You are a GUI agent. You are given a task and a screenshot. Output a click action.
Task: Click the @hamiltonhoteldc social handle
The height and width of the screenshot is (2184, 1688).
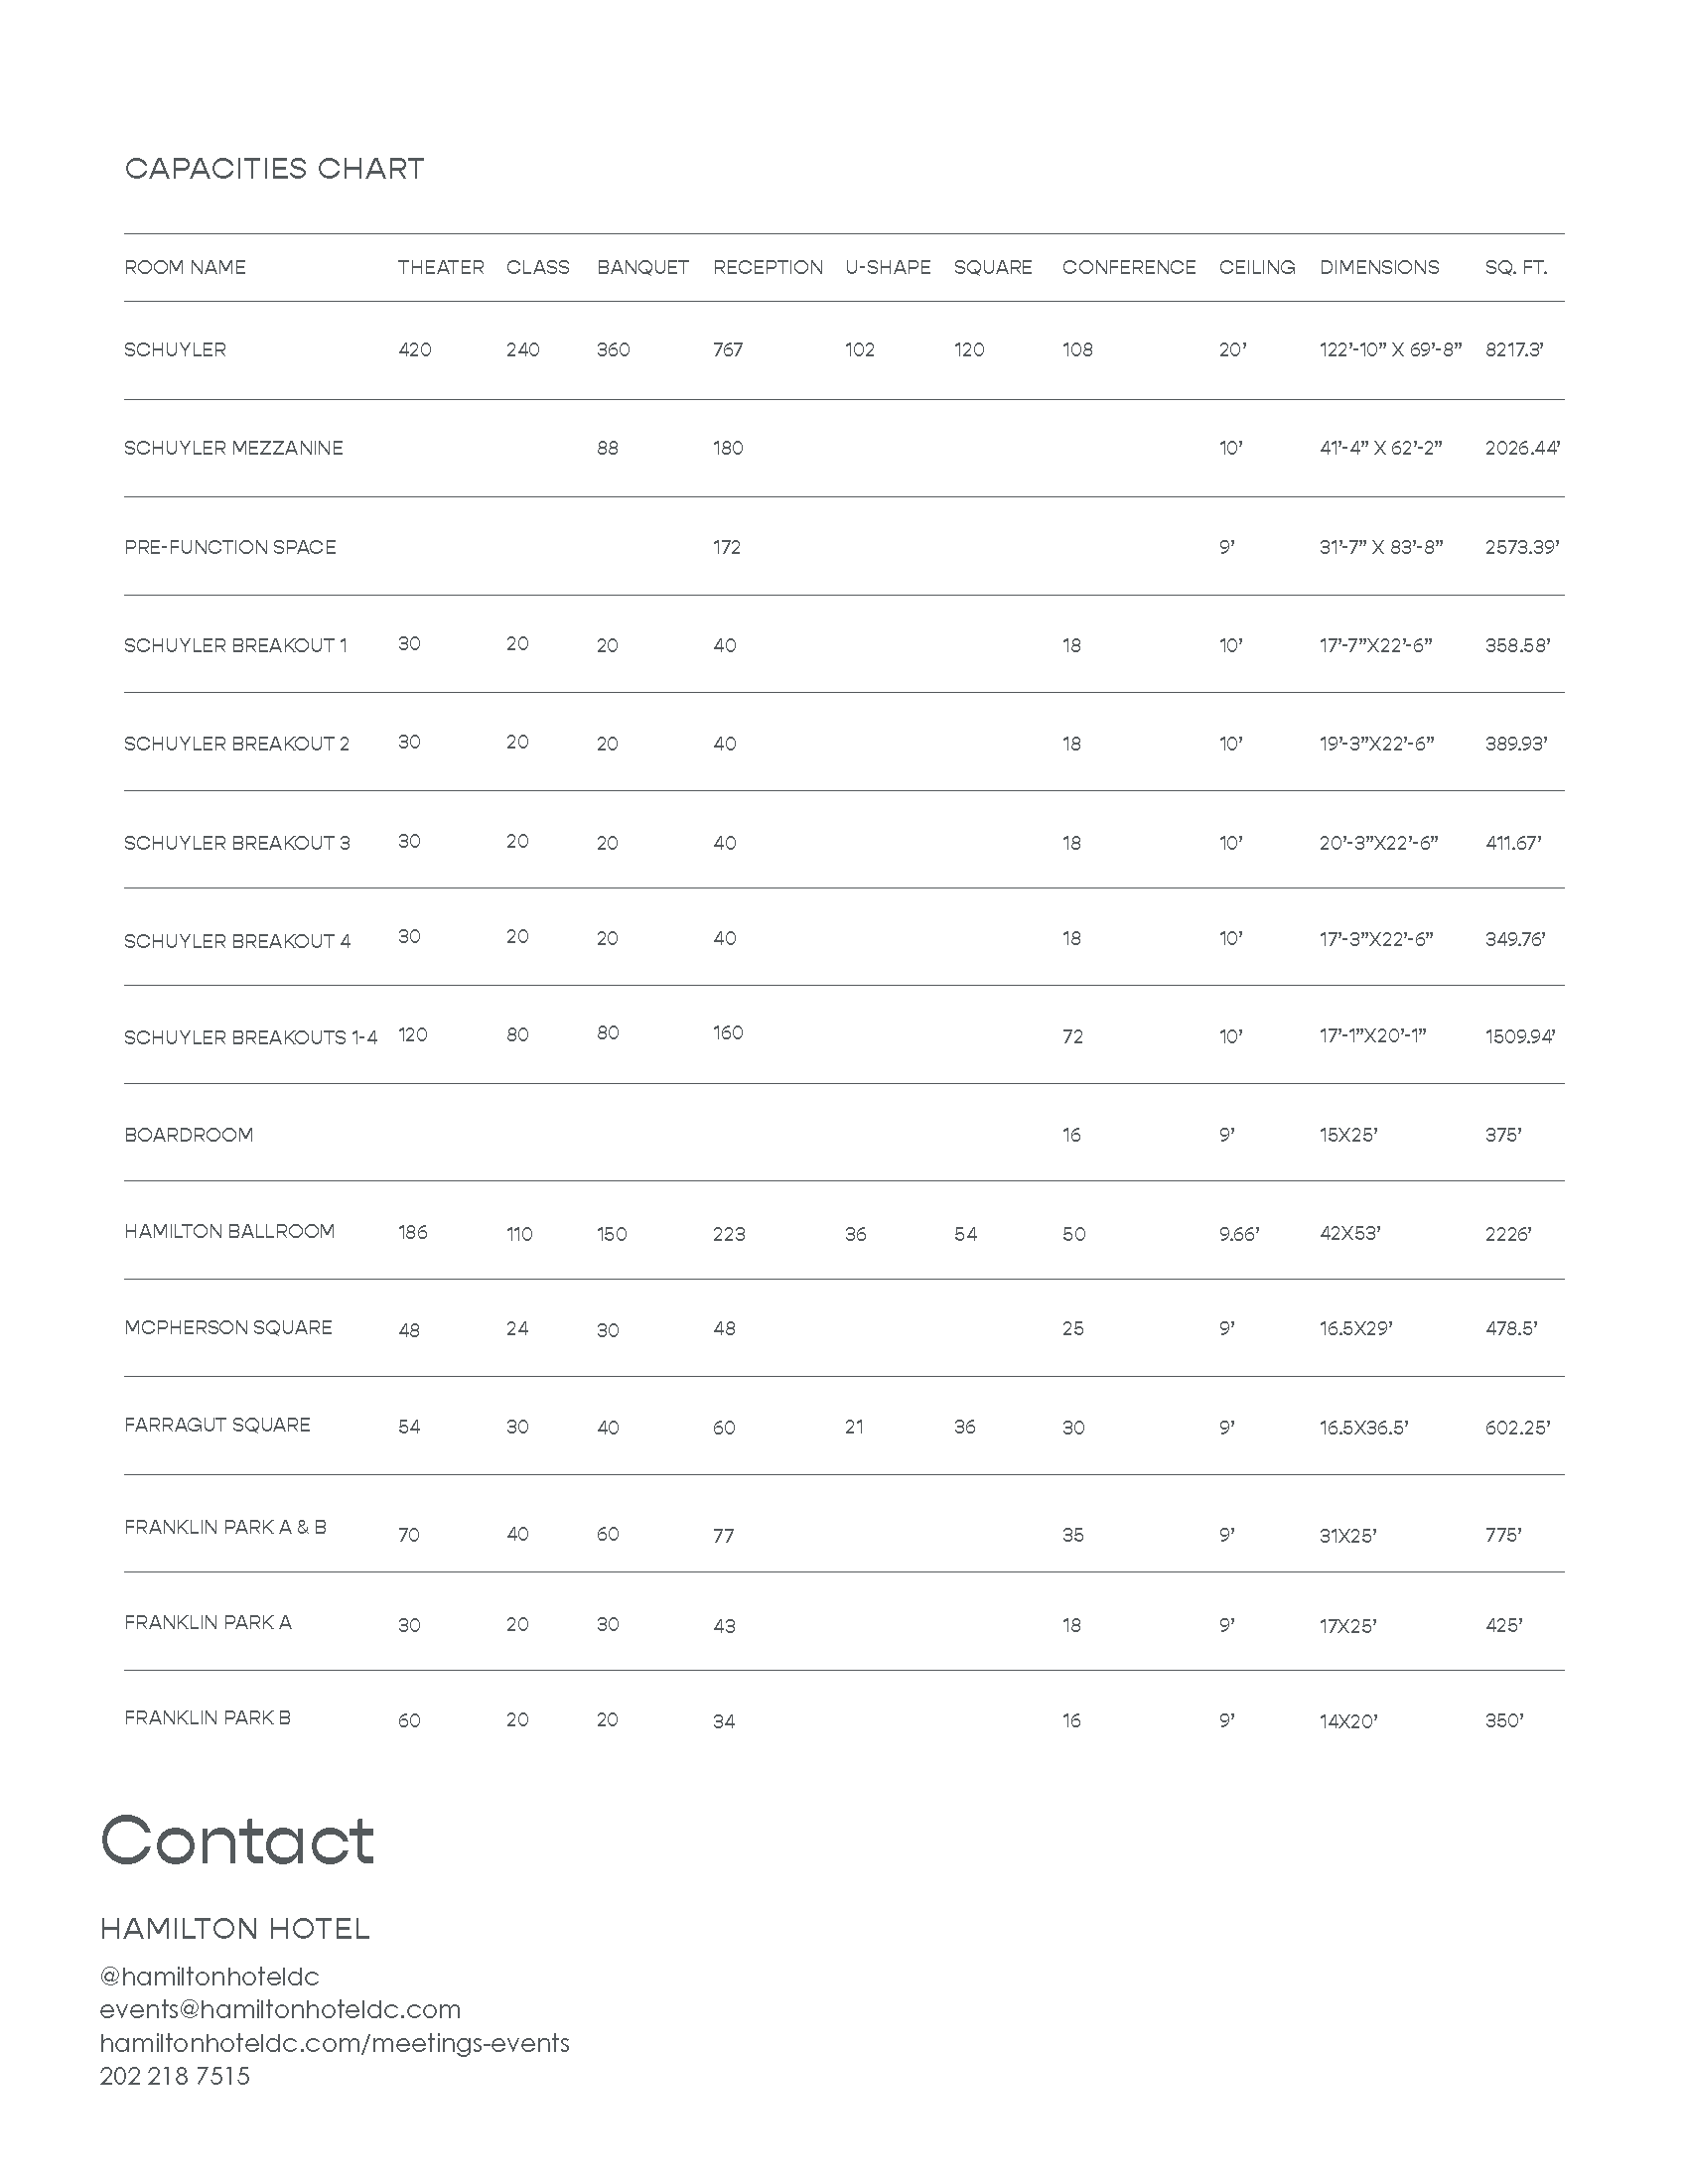[x=209, y=1976]
